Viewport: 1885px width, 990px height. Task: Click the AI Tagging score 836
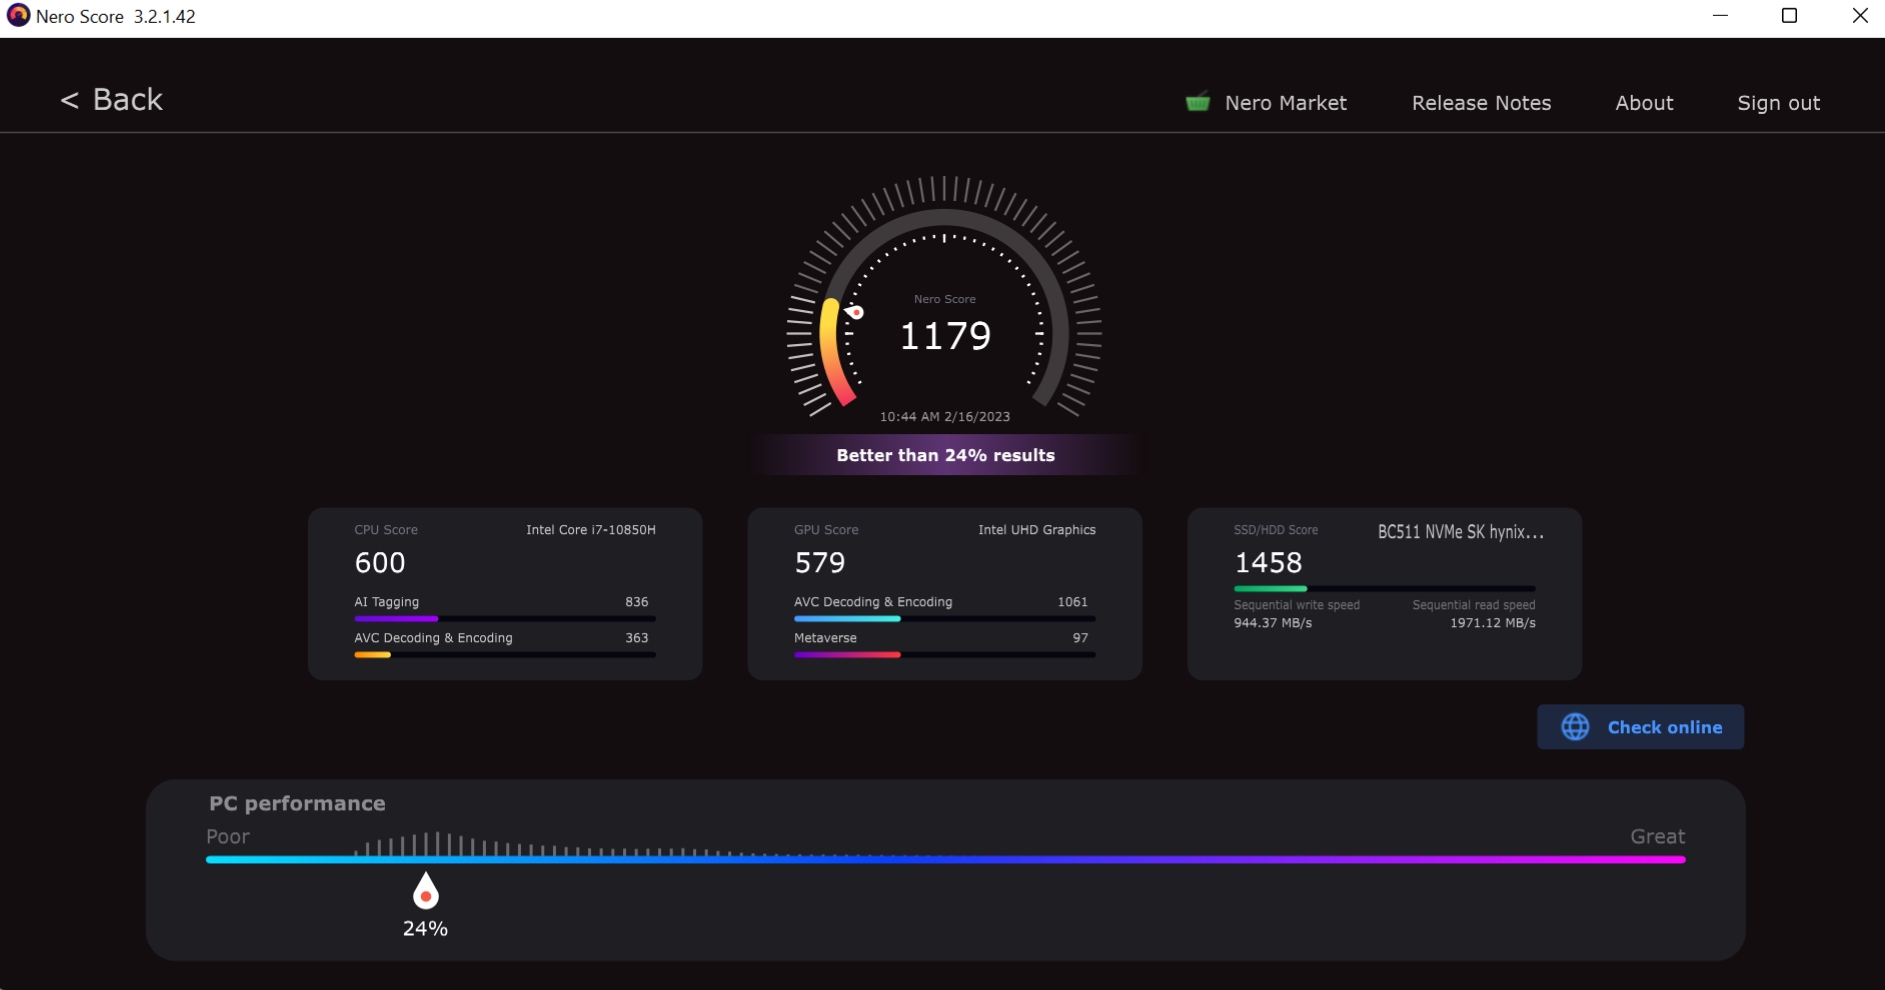[x=637, y=602]
